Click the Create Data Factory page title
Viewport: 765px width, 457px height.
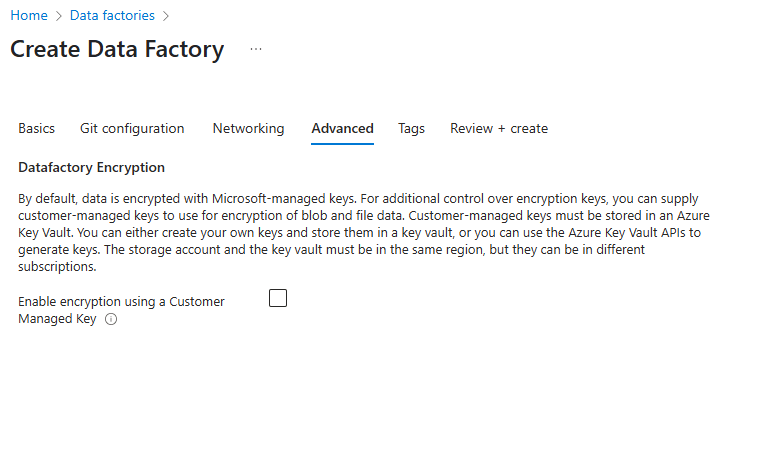tap(117, 49)
